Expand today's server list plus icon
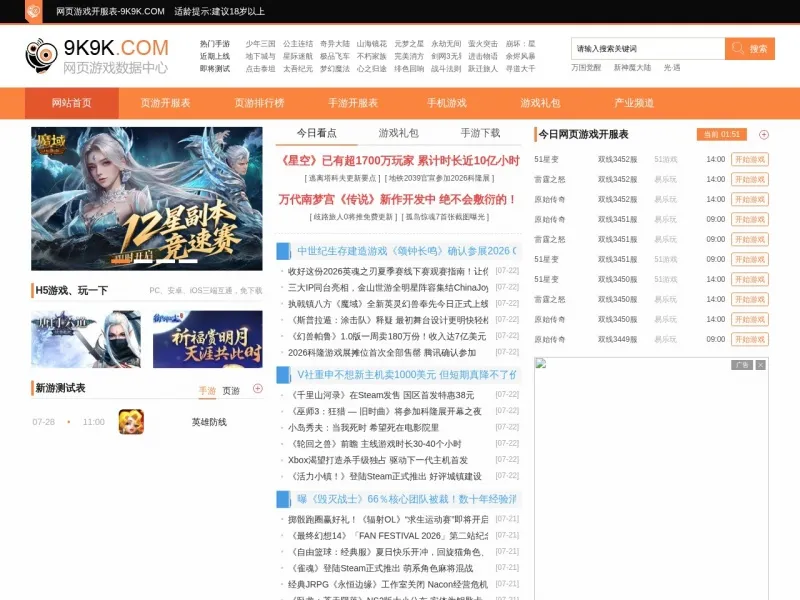Viewport: 800px width, 600px height. pos(764,135)
